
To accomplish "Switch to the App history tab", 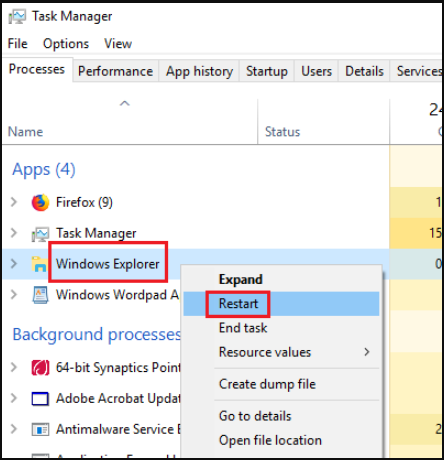I will pyautogui.click(x=199, y=71).
